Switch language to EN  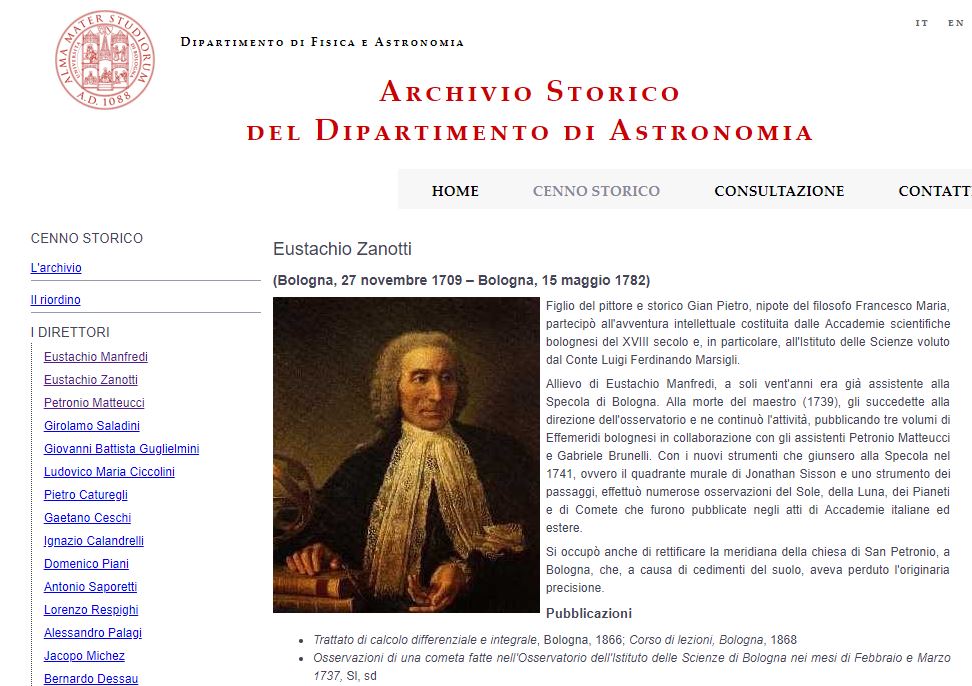[955, 23]
